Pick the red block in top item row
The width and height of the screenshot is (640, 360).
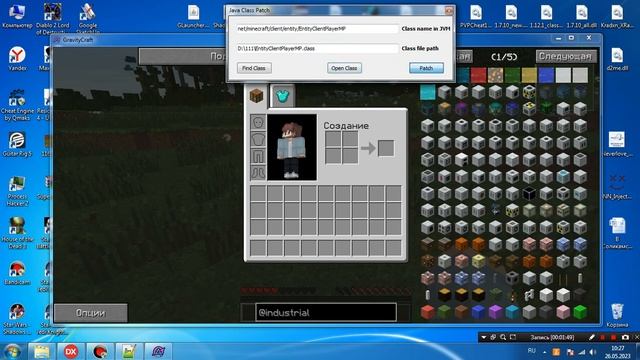[x=478, y=75]
